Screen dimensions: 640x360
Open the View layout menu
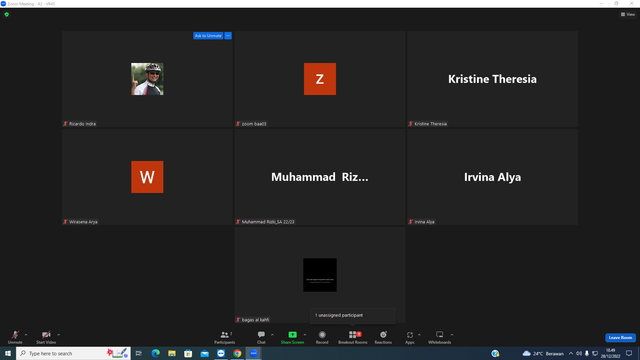[628, 14]
